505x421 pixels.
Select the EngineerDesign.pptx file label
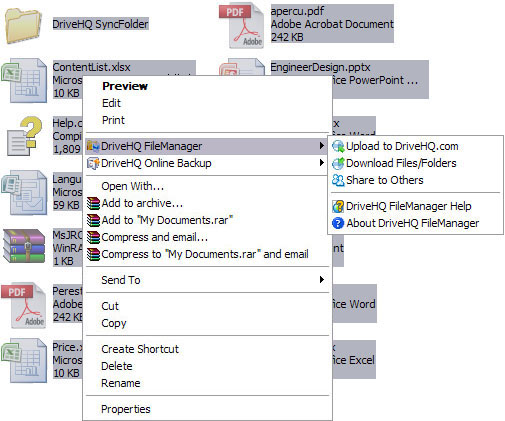point(320,67)
